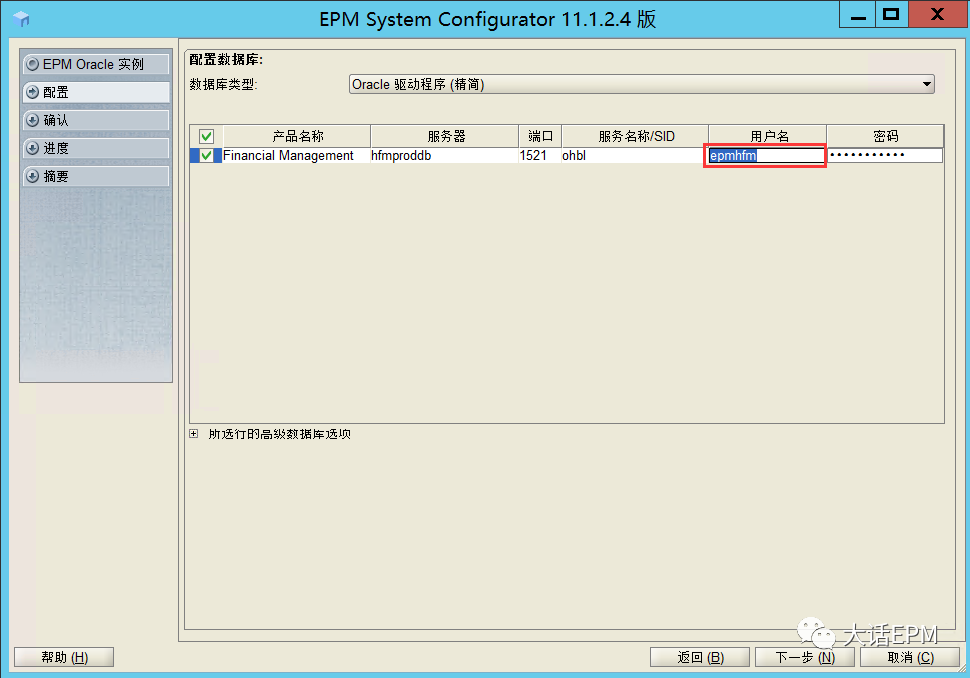Click the 服务名称/SID column header
The height and width of the screenshot is (678, 970).
click(x=635, y=136)
